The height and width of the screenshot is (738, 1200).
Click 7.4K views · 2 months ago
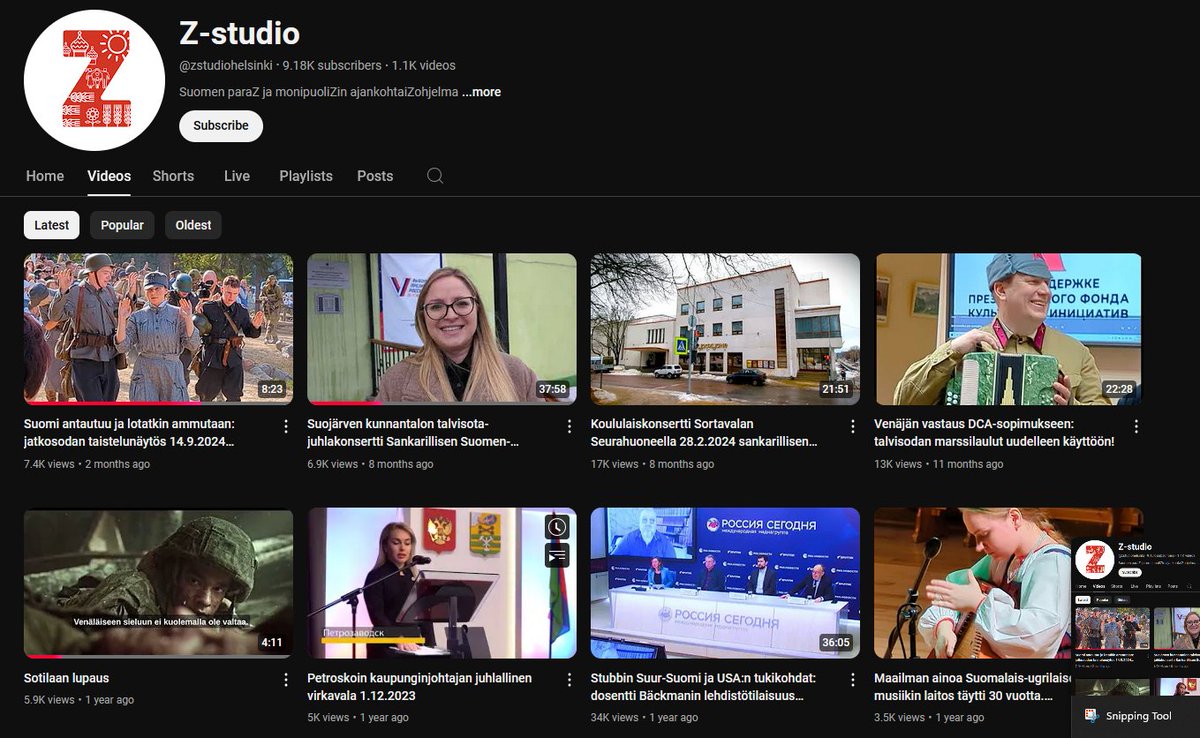(x=87, y=464)
